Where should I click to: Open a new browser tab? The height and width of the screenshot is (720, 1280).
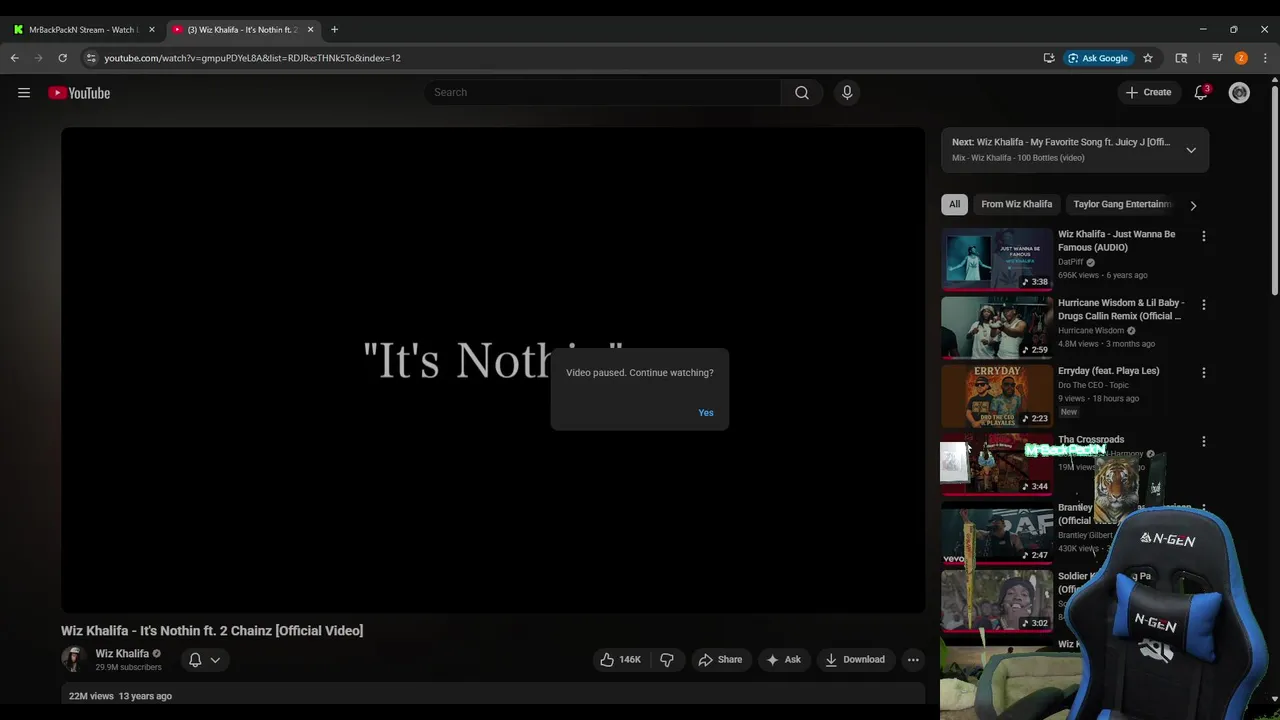pyautogui.click(x=334, y=30)
